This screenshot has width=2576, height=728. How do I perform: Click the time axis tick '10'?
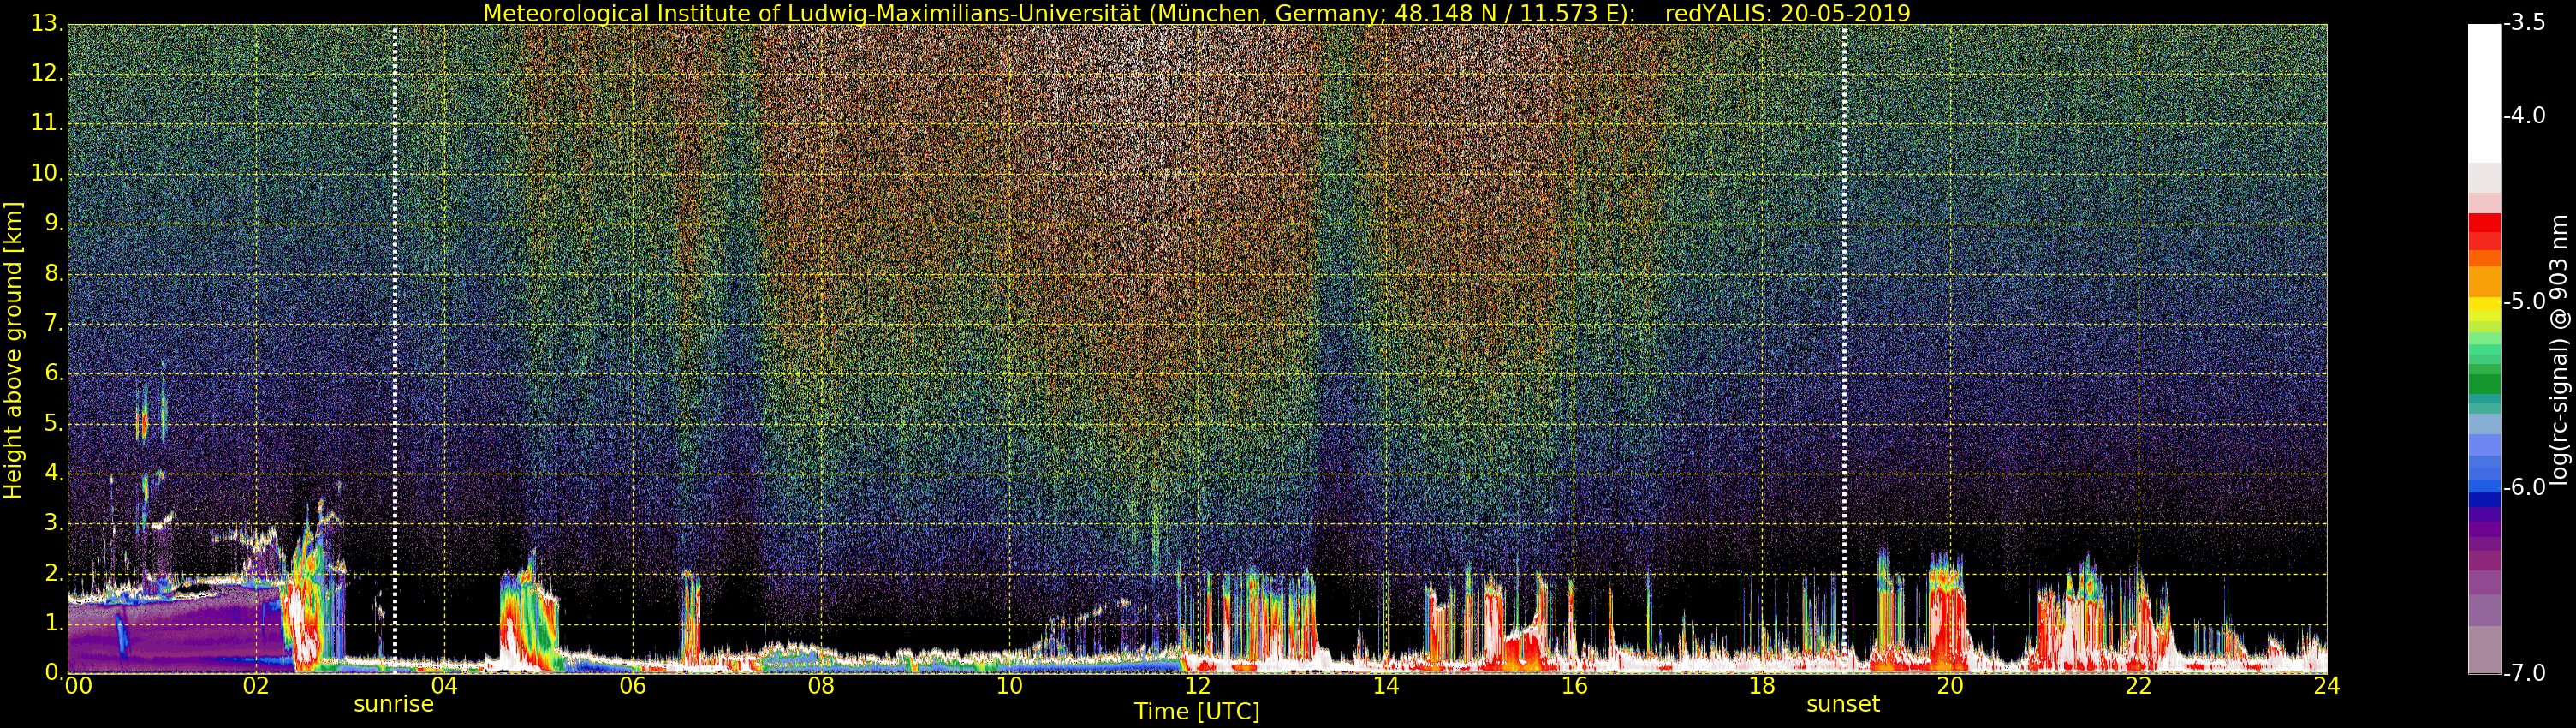(x=1009, y=686)
